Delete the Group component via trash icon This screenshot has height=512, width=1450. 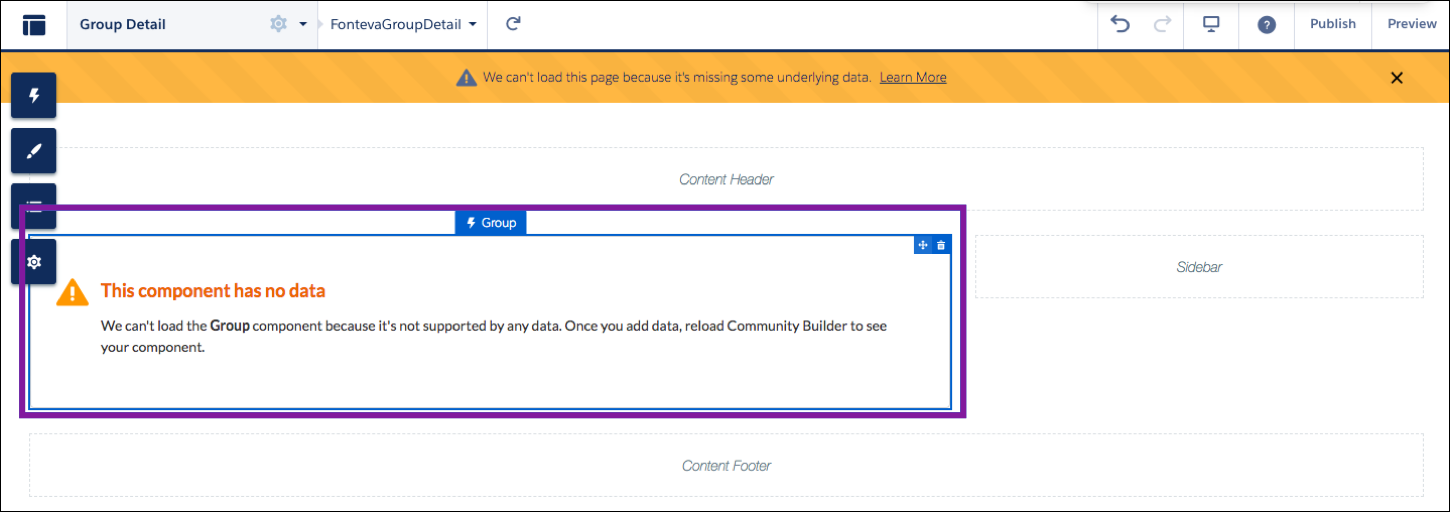pyautogui.click(x=941, y=245)
